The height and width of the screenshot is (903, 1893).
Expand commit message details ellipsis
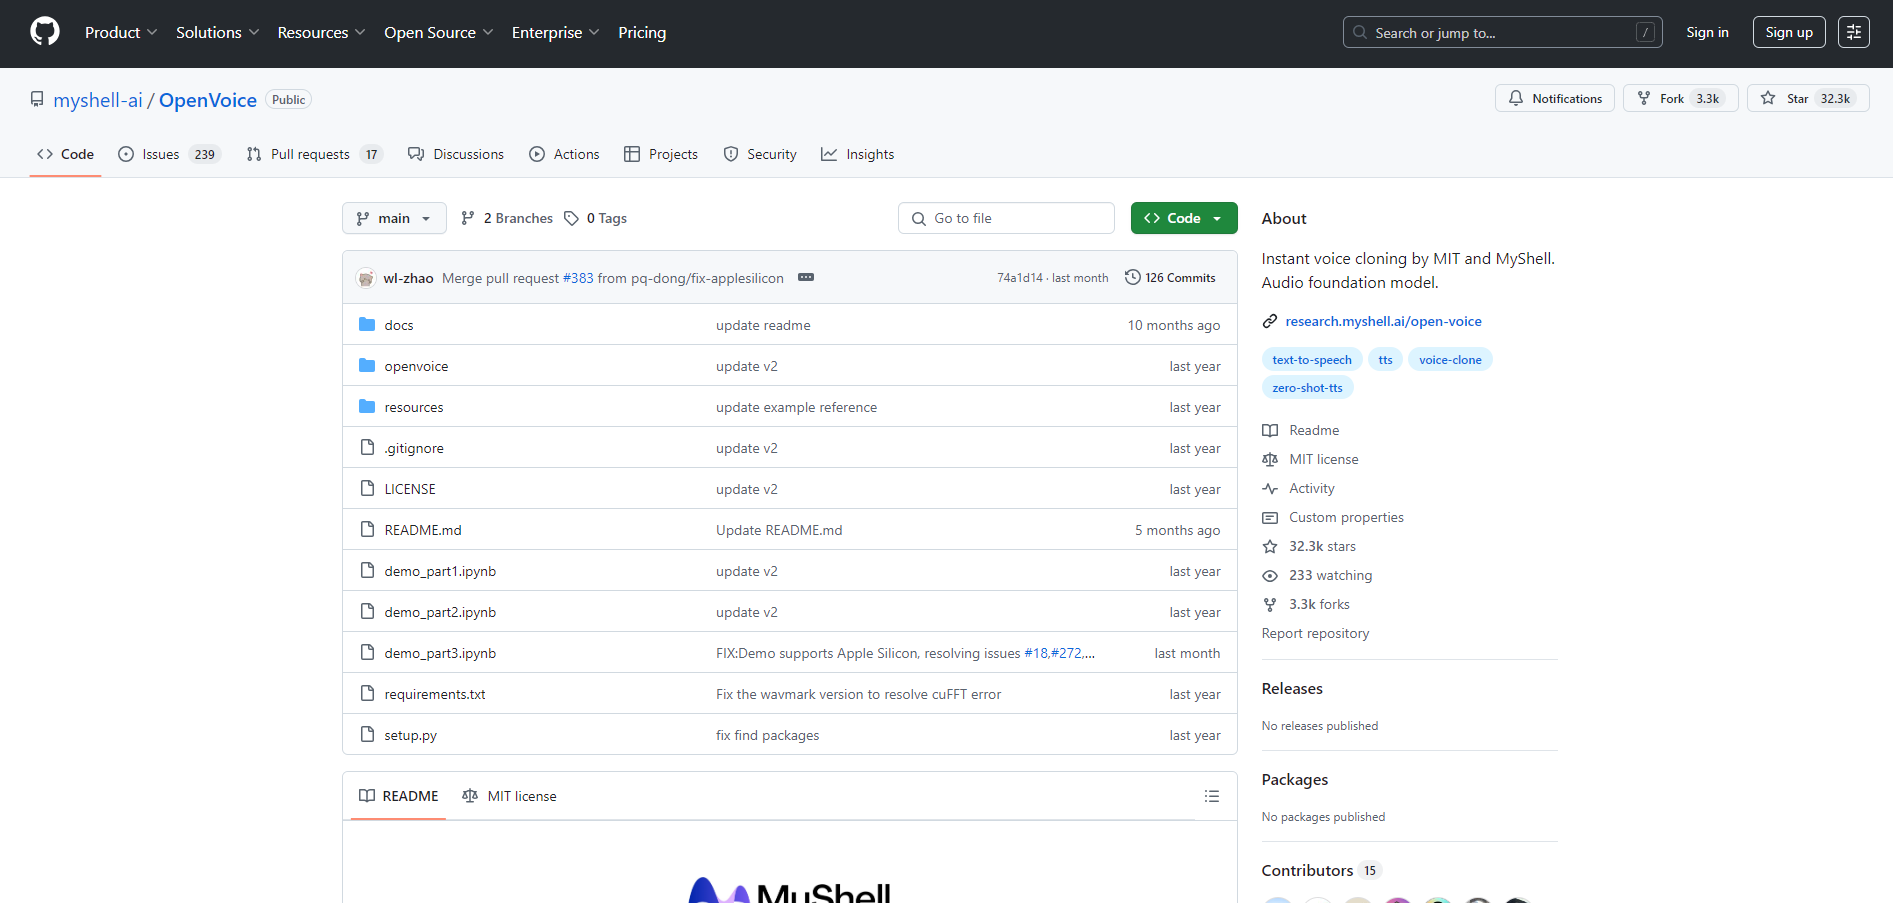coord(806,277)
